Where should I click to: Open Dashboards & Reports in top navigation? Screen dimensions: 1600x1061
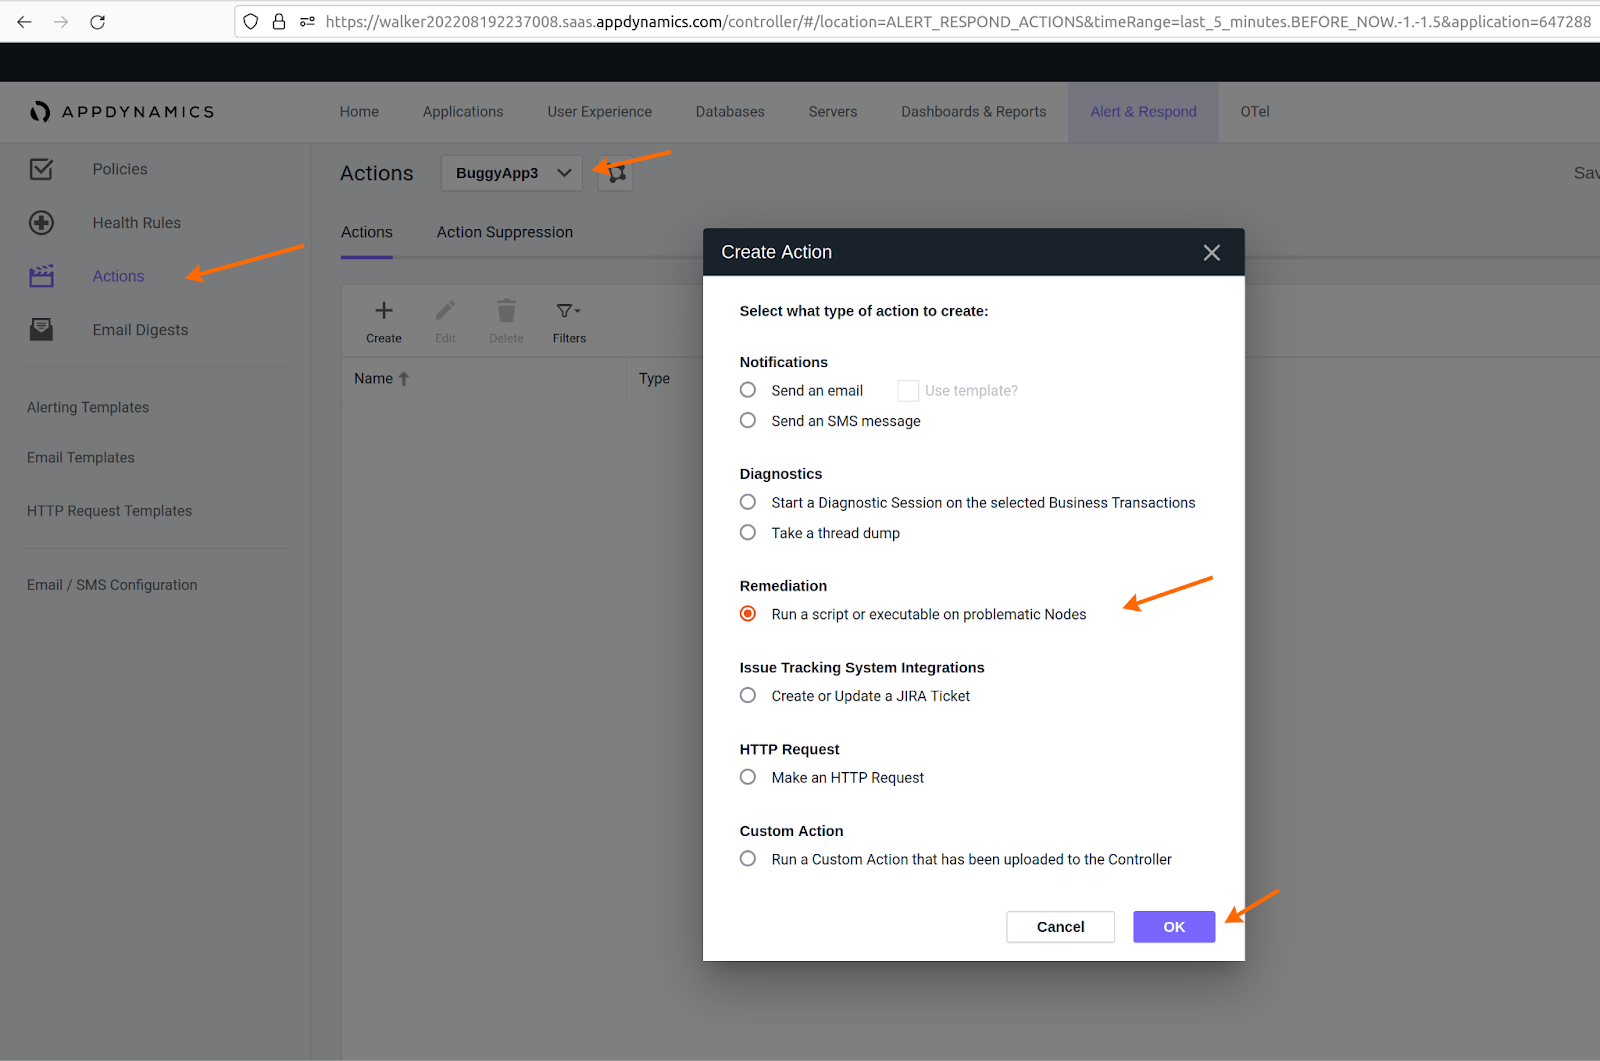click(974, 112)
